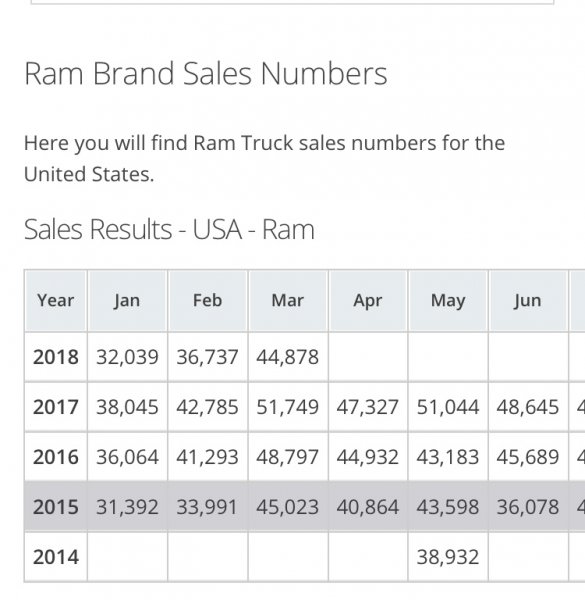The height and width of the screenshot is (600, 585).
Task: Select the cell showing 36,737
Action: 207,357
